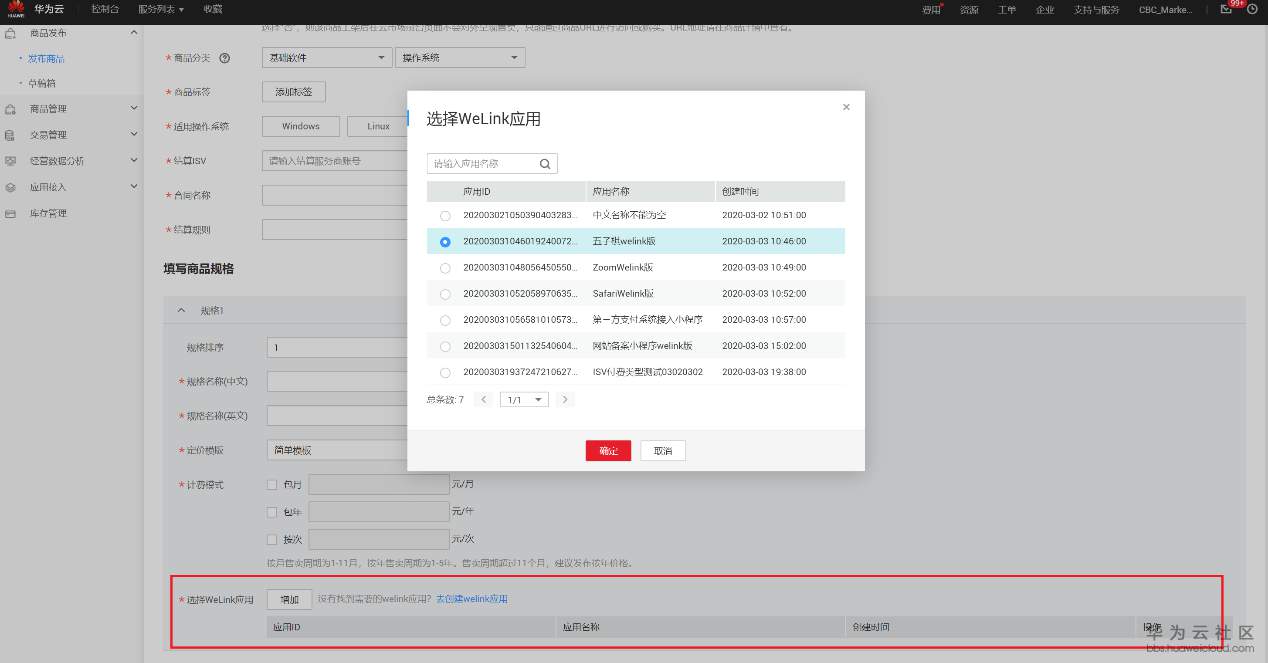1268x663 pixels.
Task: Expand the 经营数据分析 sidebar chevron
Action: pos(134,161)
